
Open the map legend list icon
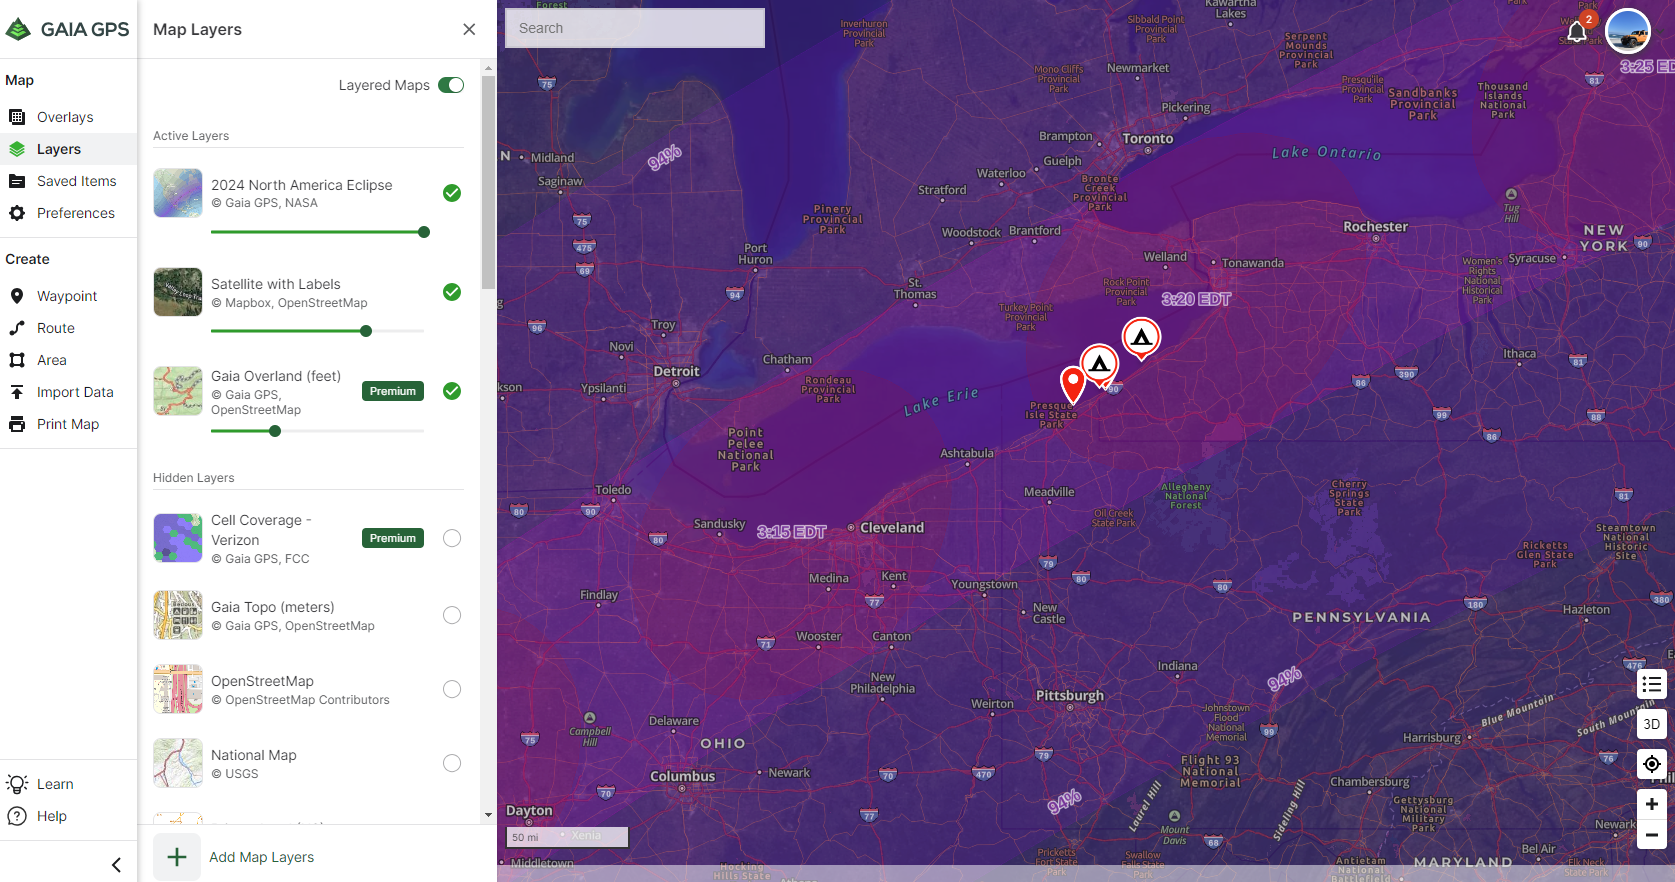1652,684
